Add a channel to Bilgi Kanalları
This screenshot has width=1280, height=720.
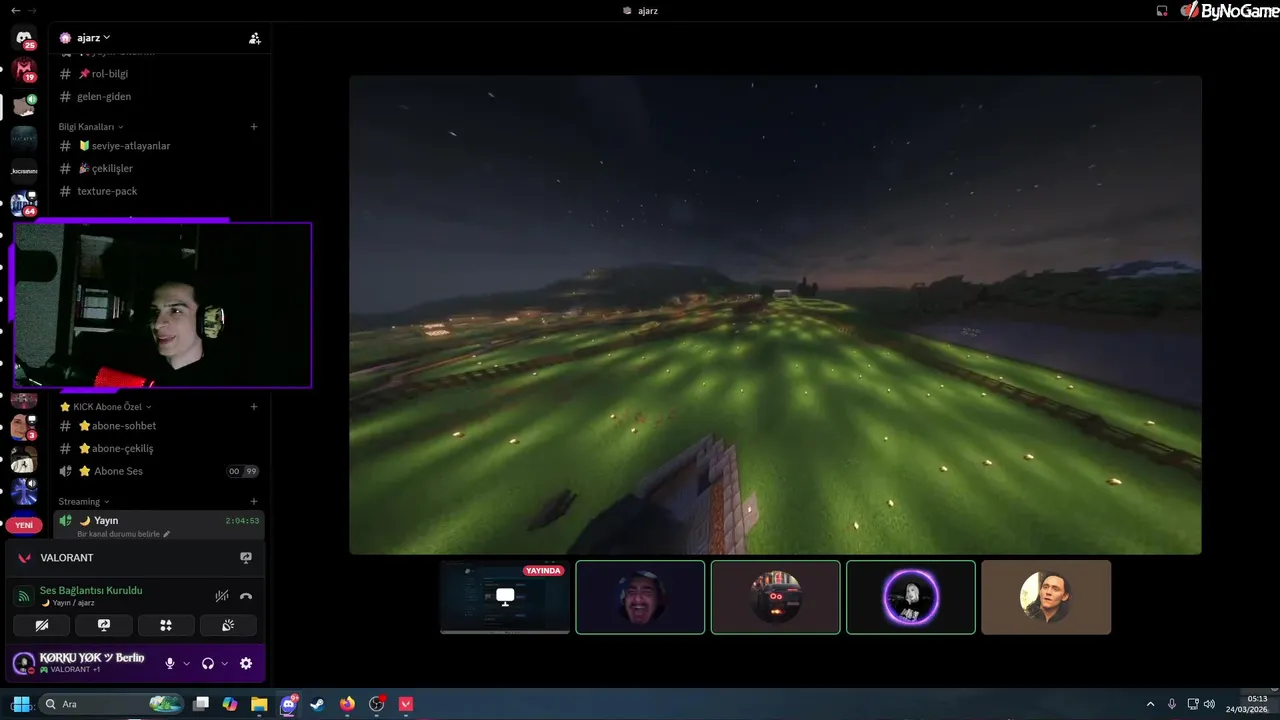(254, 127)
